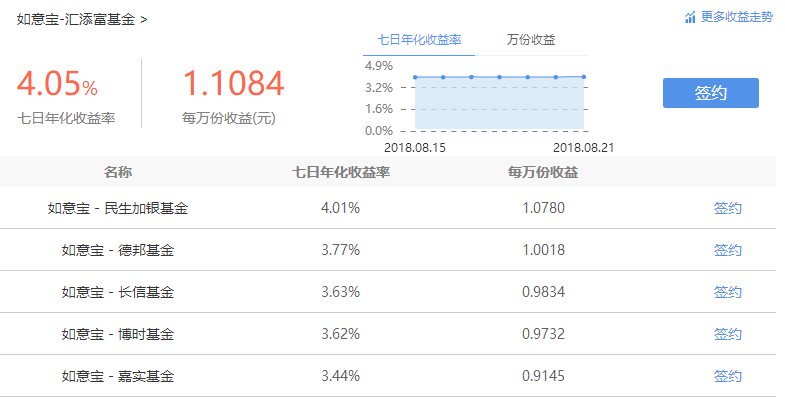Click the 3.62% yield cell
The image size is (785, 400).
(x=340, y=334)
